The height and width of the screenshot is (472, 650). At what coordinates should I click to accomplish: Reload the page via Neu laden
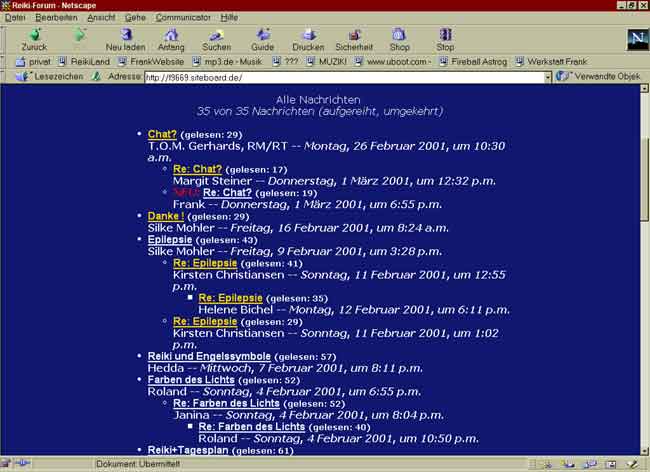point(126,40)
